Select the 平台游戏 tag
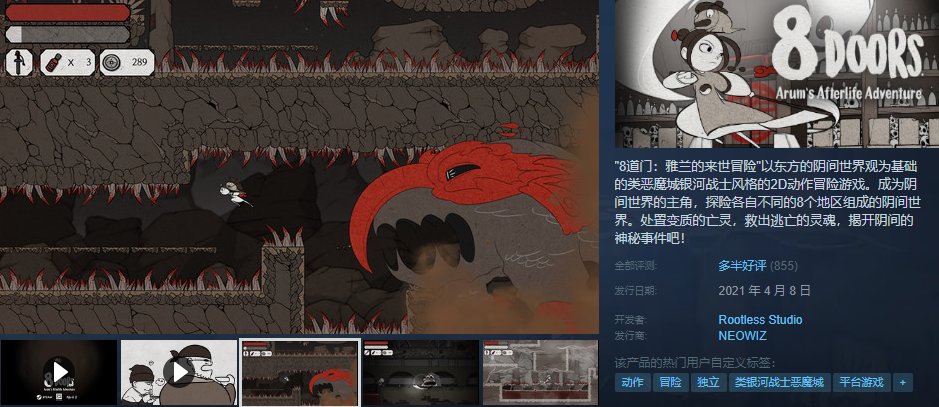The height and width of the screenshot is (407, 939). pyautogui.click(x=861, y=382)
